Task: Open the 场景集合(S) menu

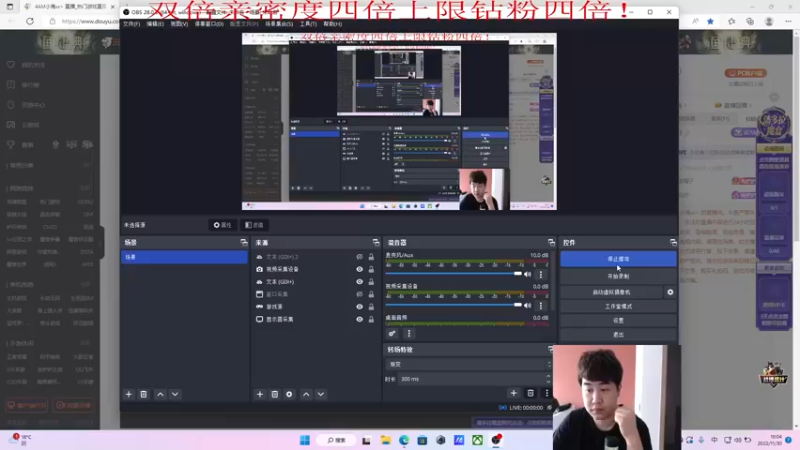Action: click(279, 24)
